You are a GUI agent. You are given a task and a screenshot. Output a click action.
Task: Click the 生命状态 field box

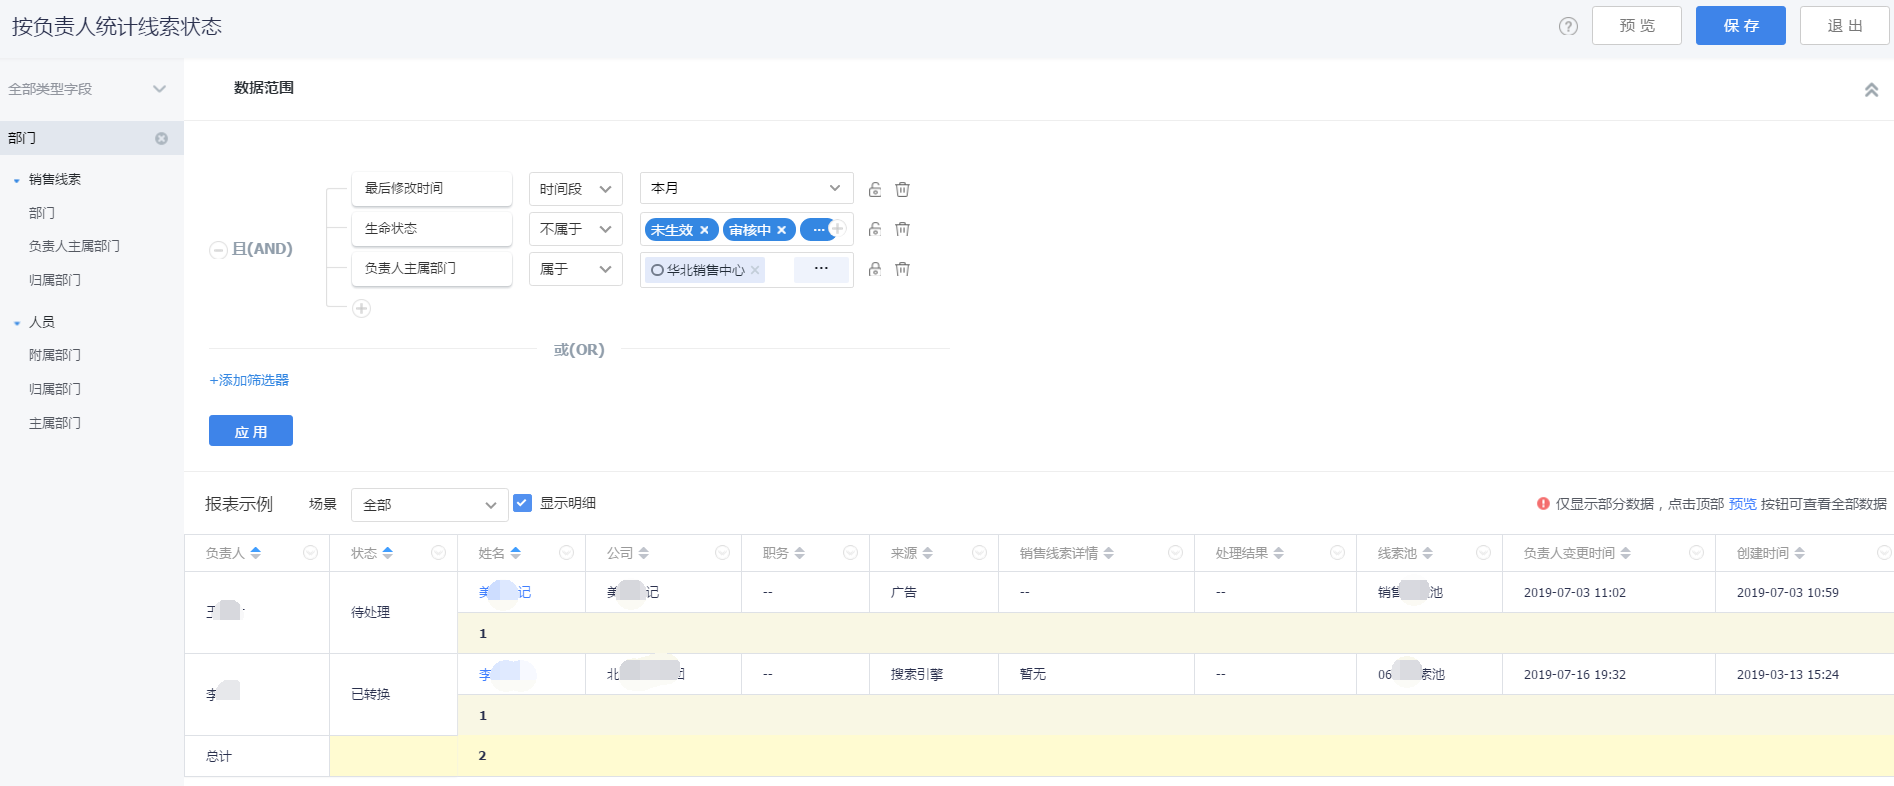pyautogui.click(x=432, y=229)
